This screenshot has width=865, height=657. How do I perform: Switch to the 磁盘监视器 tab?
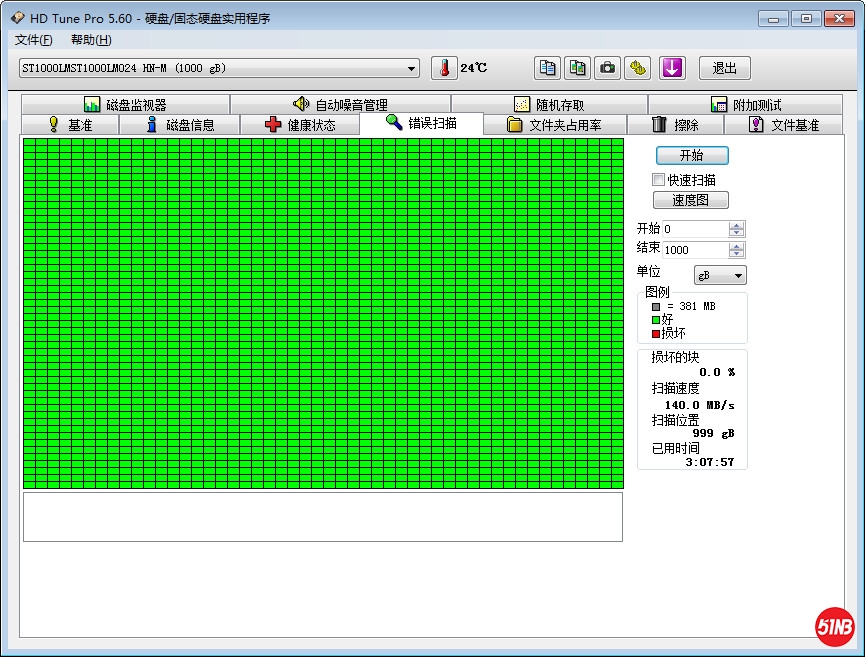click(x=125, y=105)
